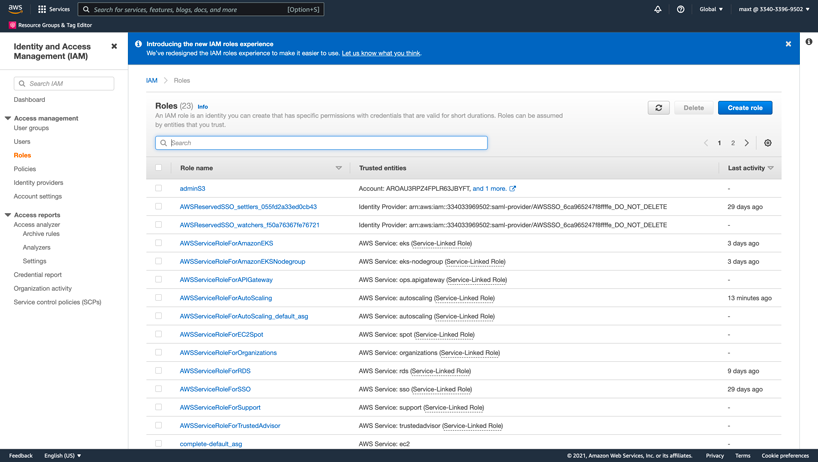Open roles table preferences gear
The image size is (818, 462).
[768, 143]
